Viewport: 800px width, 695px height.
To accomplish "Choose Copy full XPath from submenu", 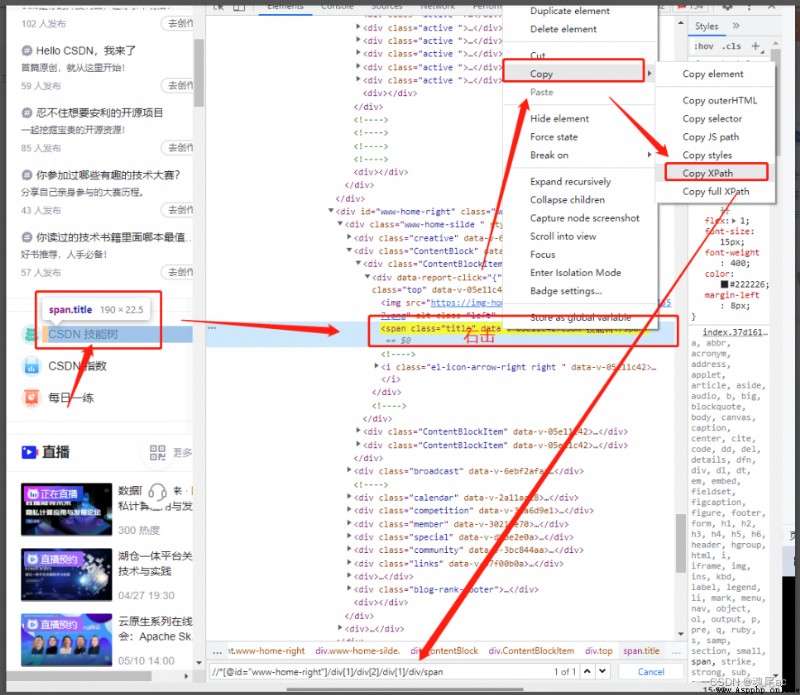I will 715,191.
